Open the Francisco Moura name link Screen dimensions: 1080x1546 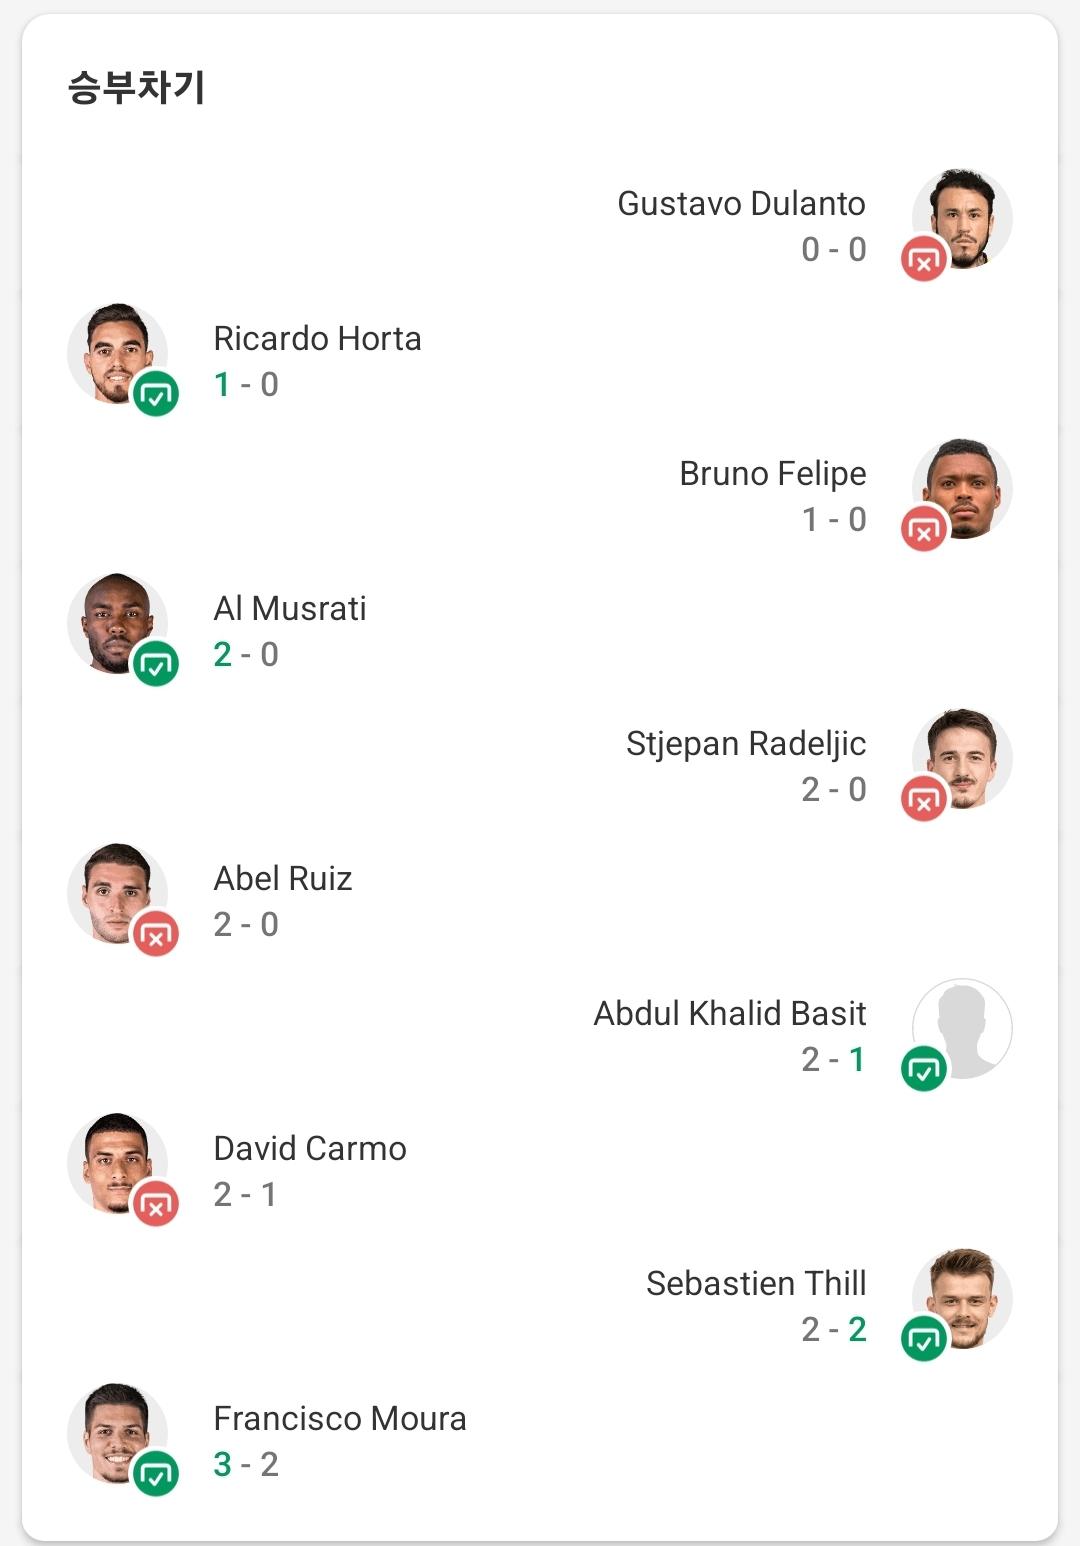point(340,1418)
